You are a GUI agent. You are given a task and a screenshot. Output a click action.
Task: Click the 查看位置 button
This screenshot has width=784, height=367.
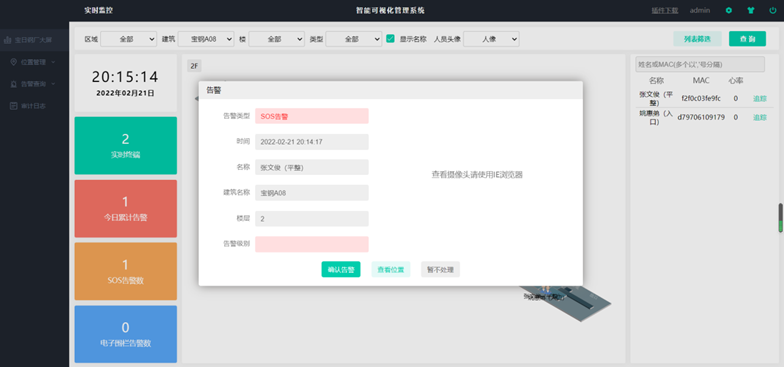click(390, 269)
